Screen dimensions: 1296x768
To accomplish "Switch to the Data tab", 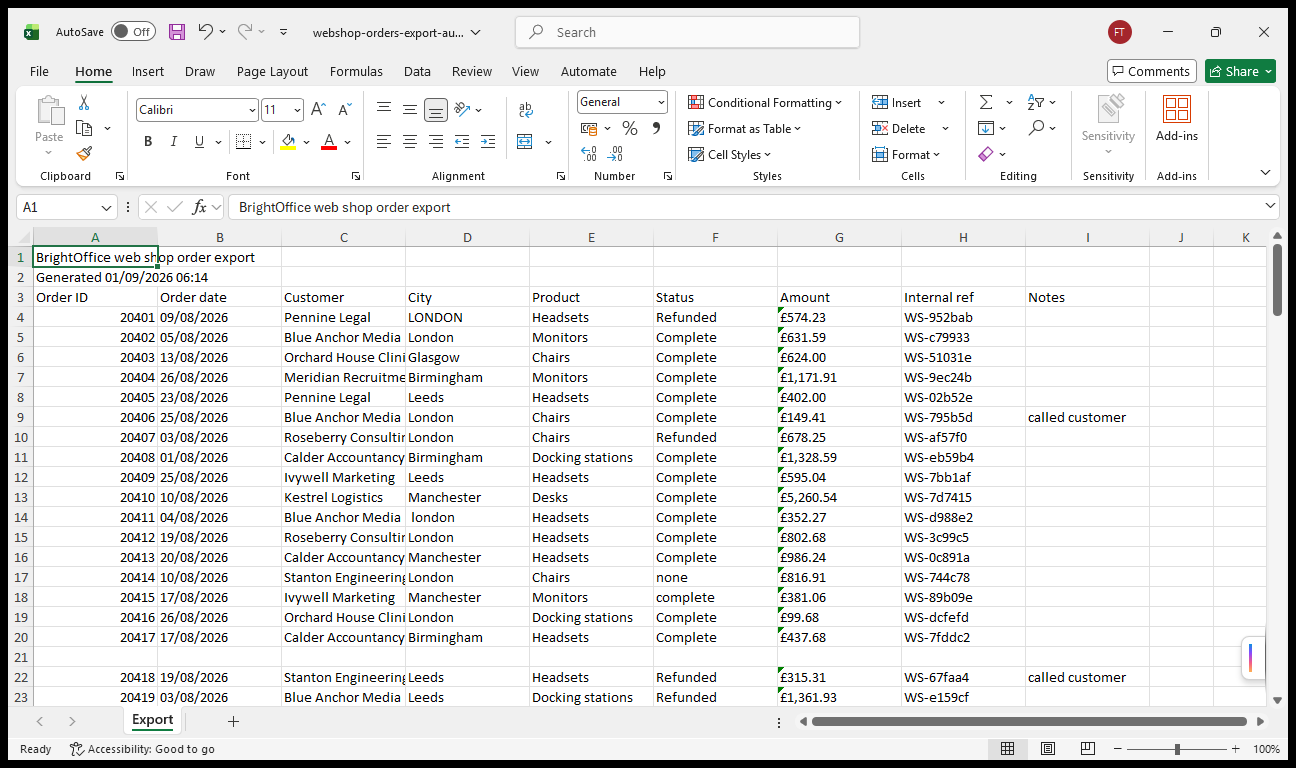I will [x=417, y=71].
